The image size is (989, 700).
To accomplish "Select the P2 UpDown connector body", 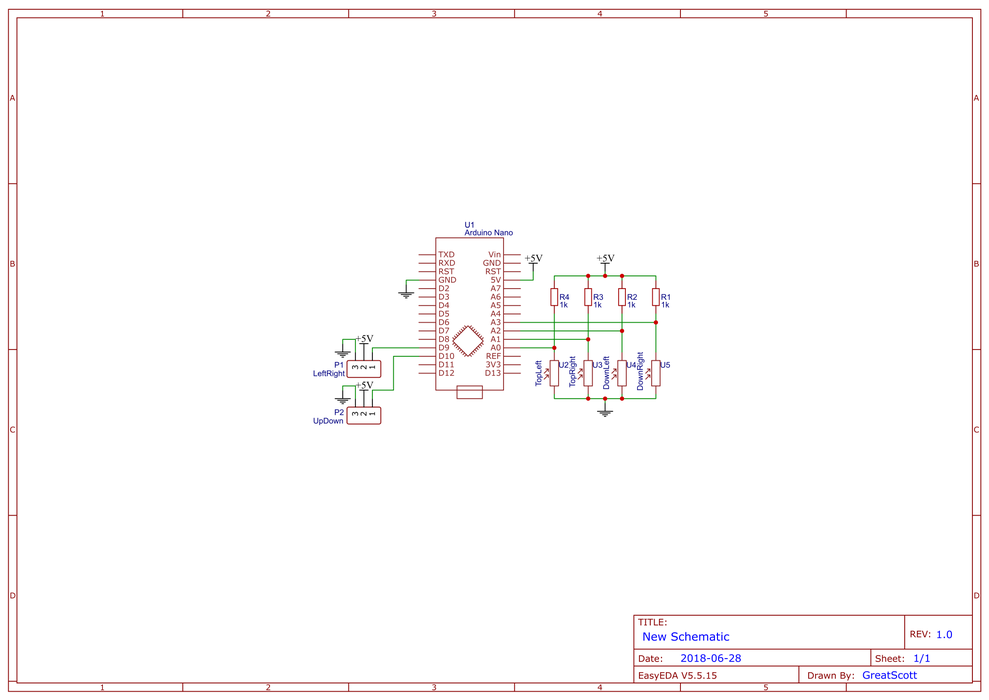I will coord(364,415).
